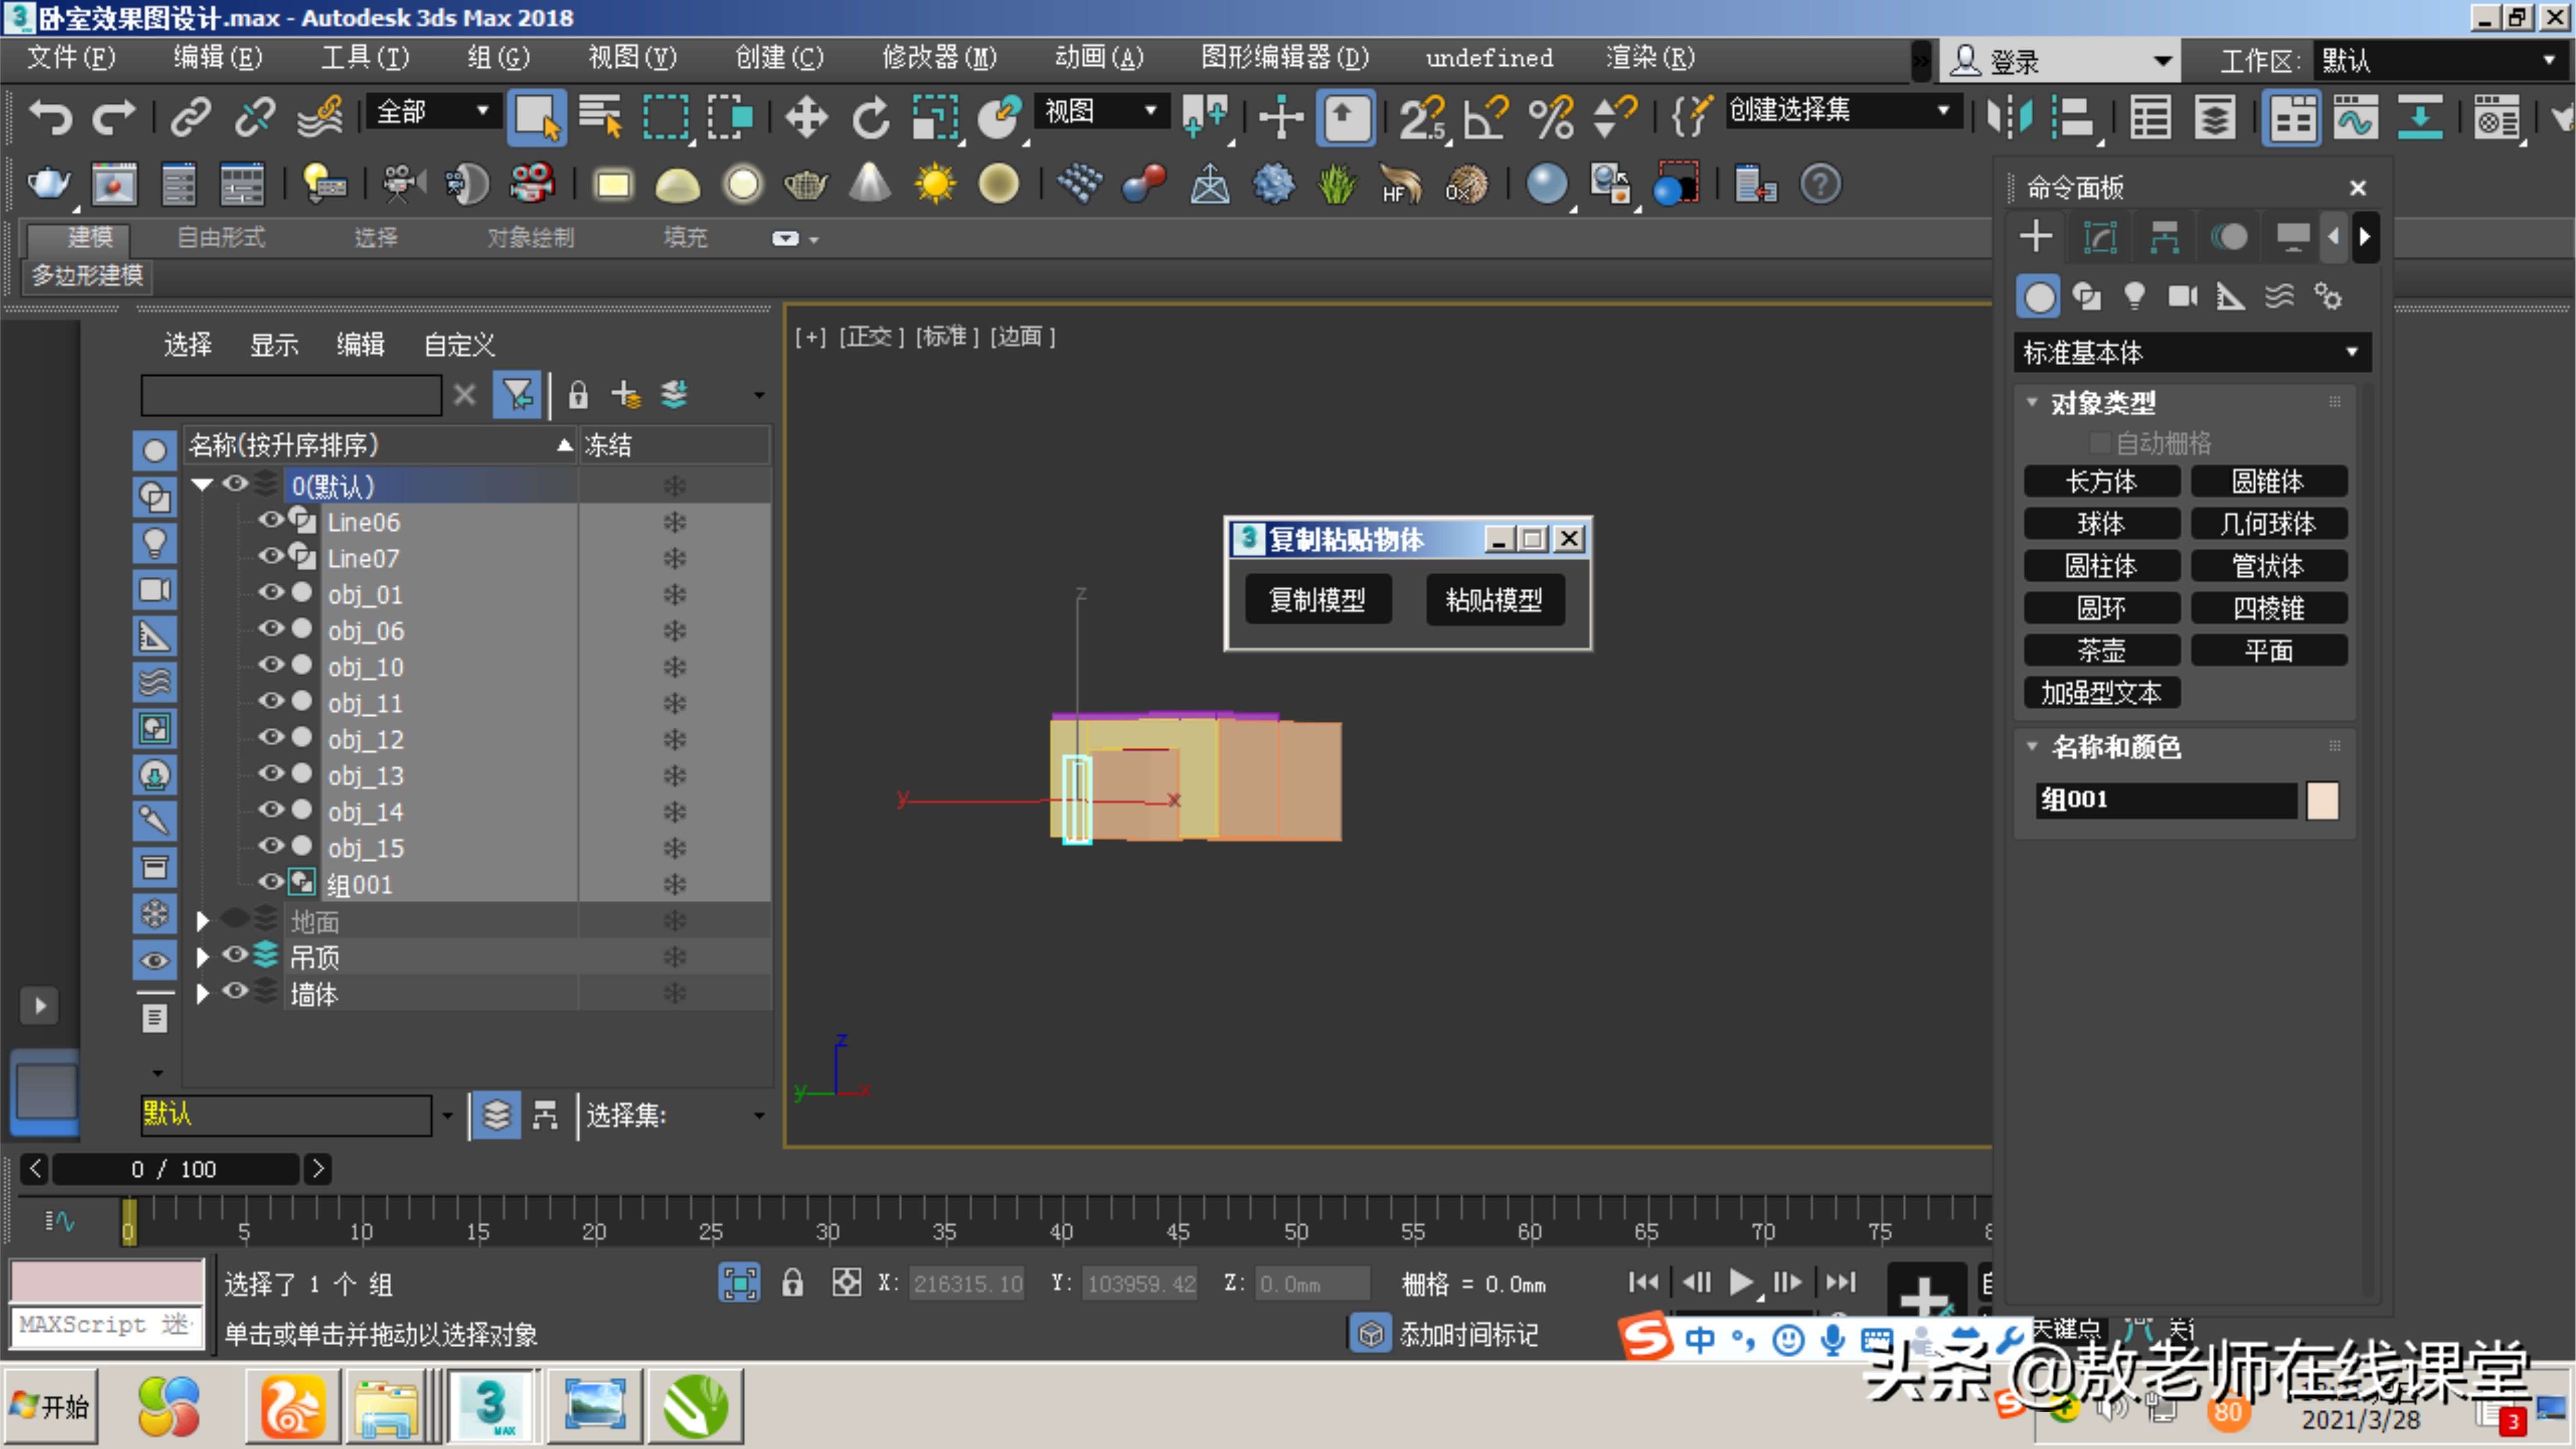Click the Selection Lock padlock icon
The height and width of the screenshot is (1449, 2576).
click(792, 1282)
